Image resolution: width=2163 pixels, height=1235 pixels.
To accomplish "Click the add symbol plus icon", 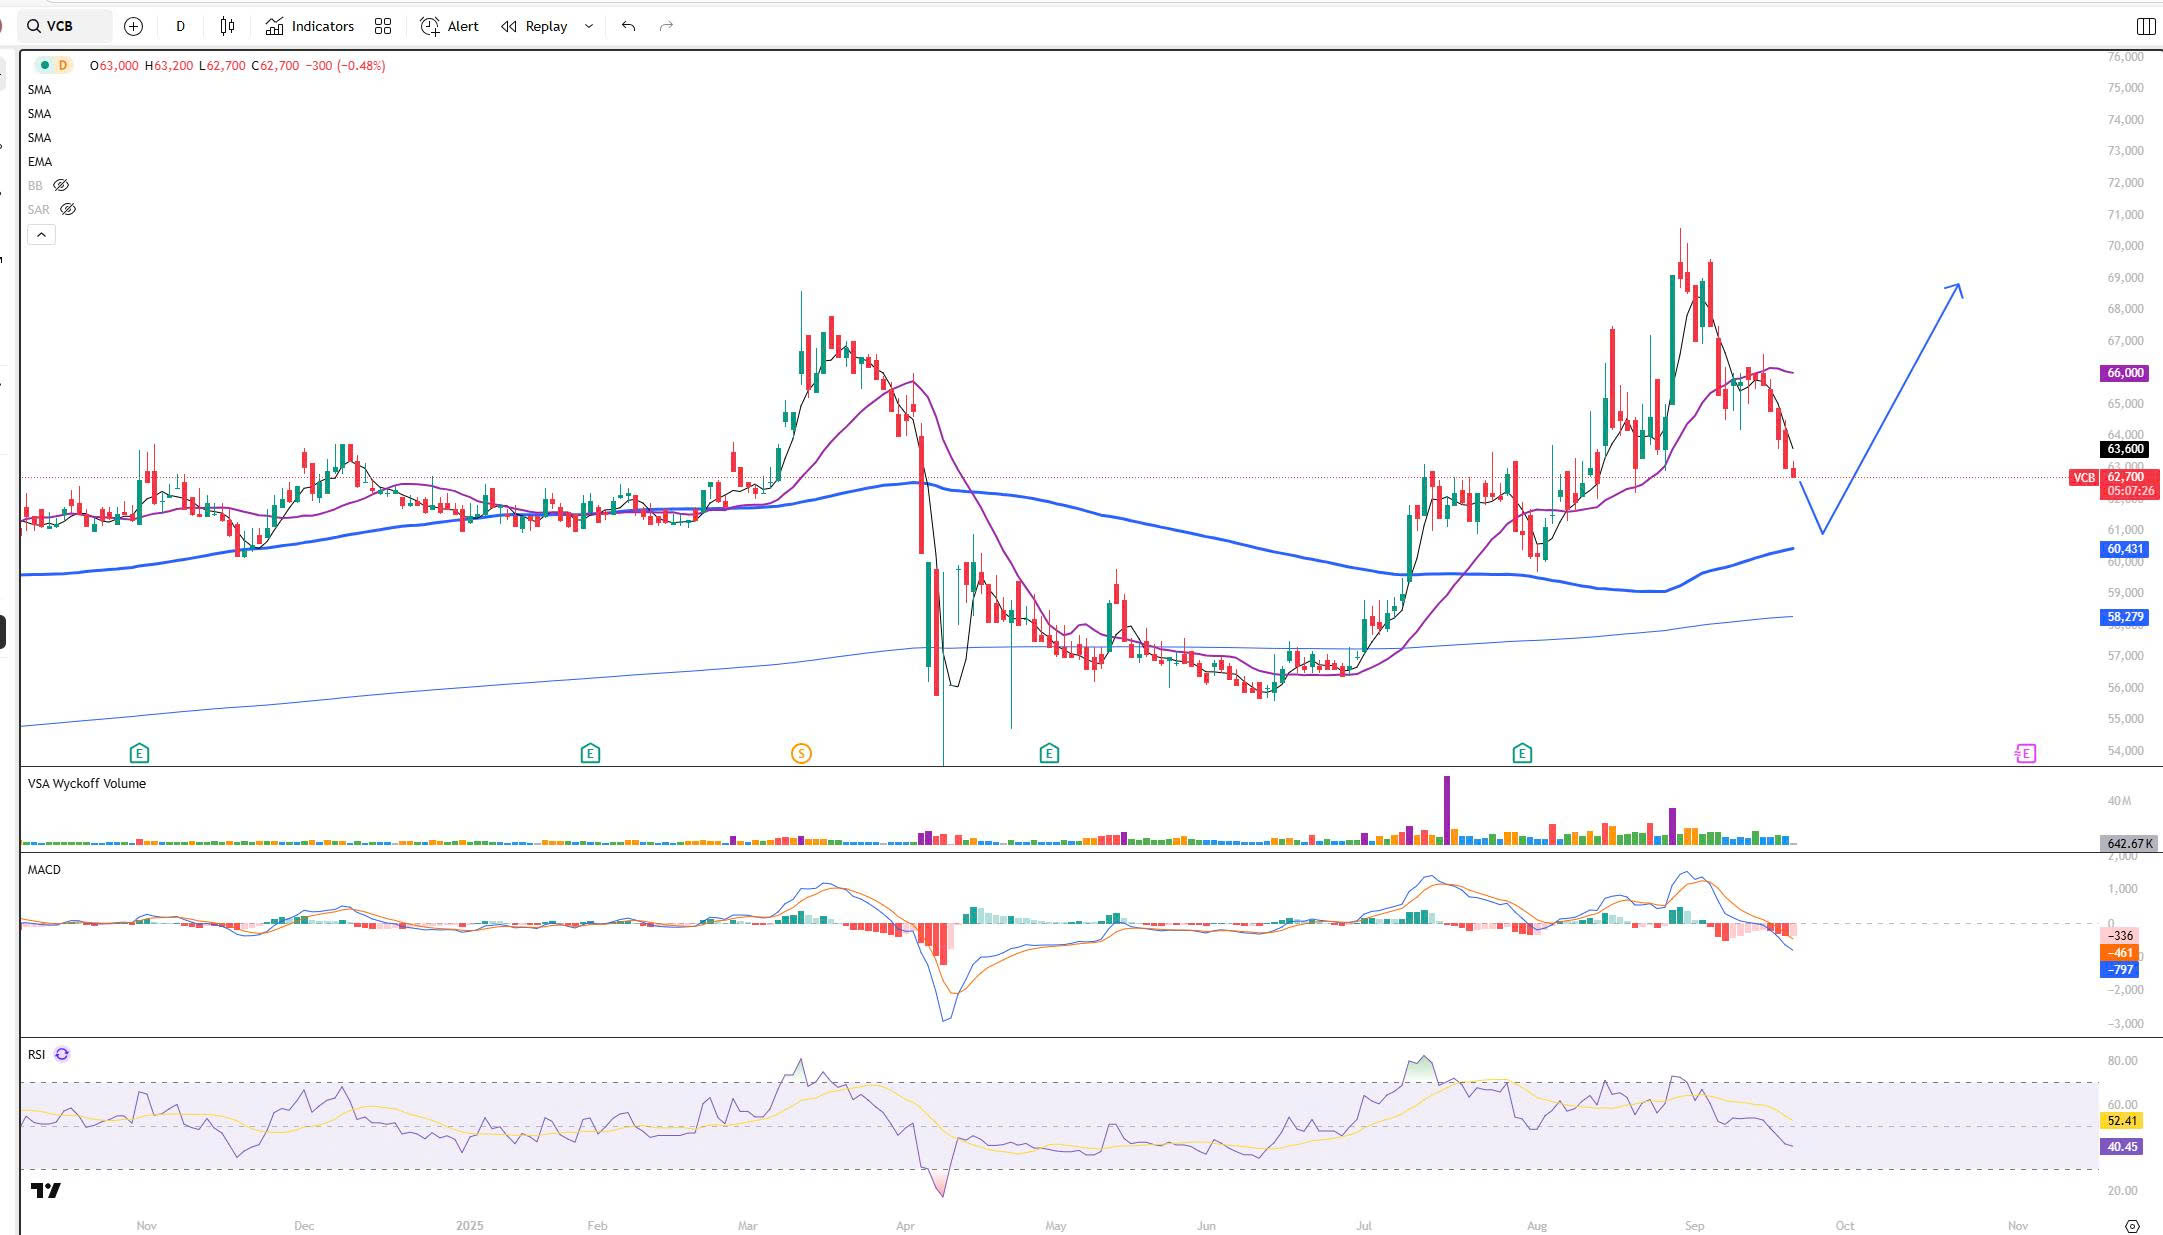I will [x=133, y=27].
